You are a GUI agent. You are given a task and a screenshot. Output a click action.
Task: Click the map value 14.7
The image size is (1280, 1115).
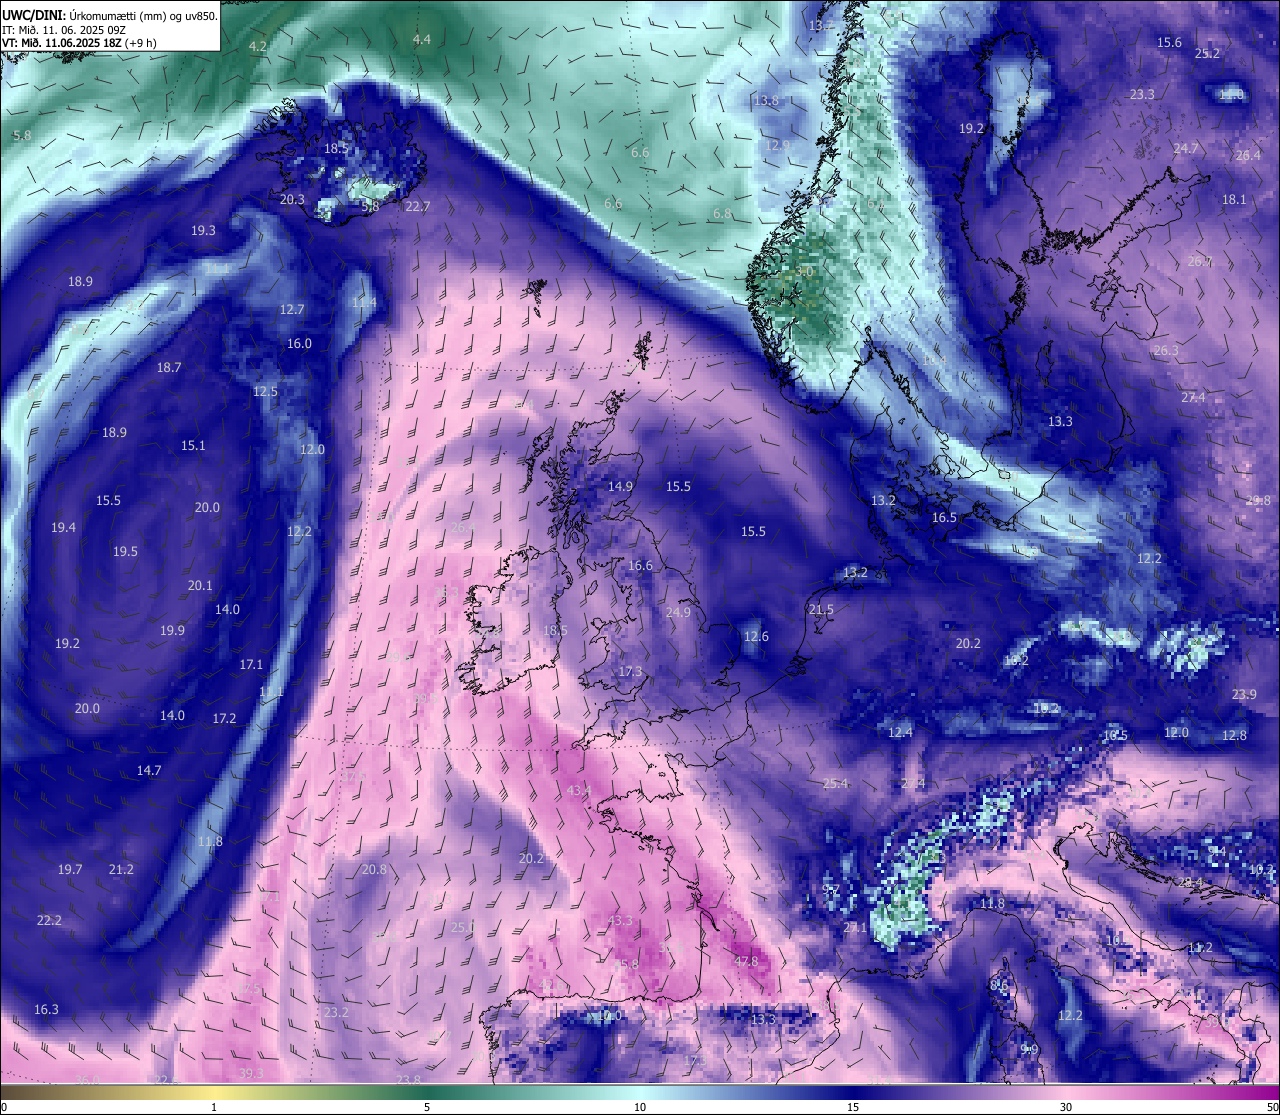pos(149,771)
